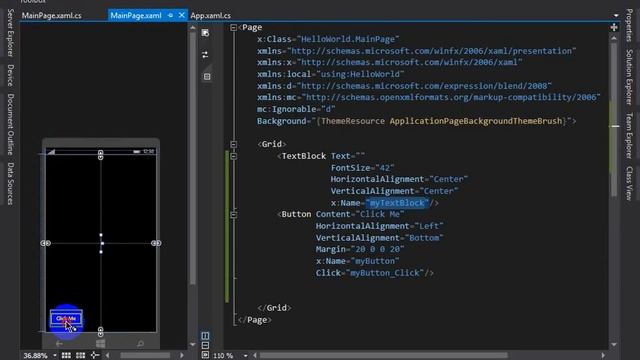This screenshot has height=360, width=640.
Task: Click the x:Class HelloWorld.MainPage value
Action: tap(348, 39)
